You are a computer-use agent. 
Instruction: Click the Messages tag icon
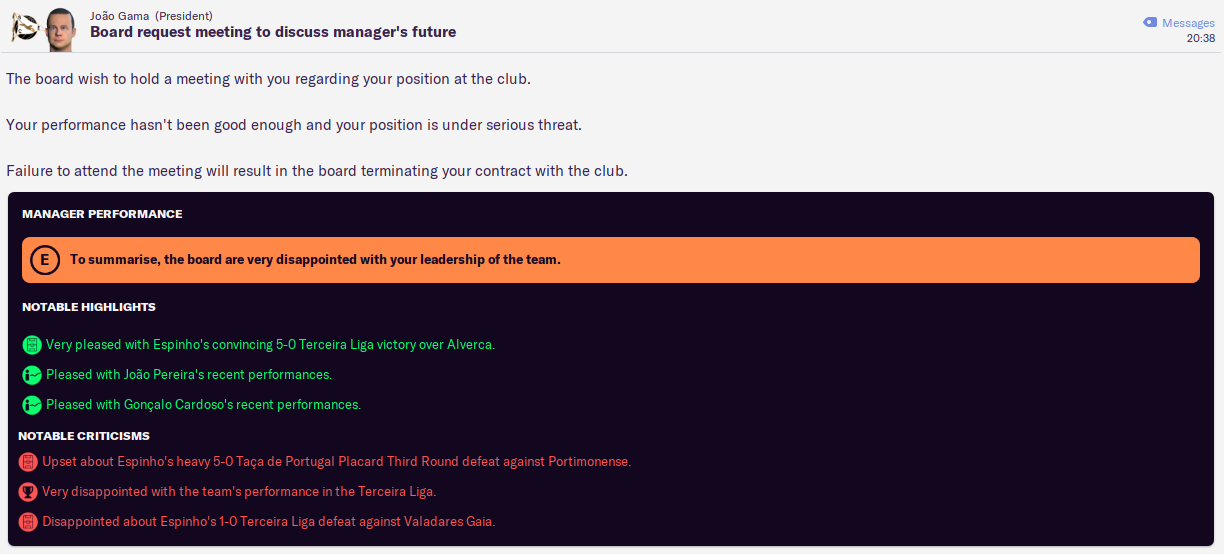point(1150,22)
